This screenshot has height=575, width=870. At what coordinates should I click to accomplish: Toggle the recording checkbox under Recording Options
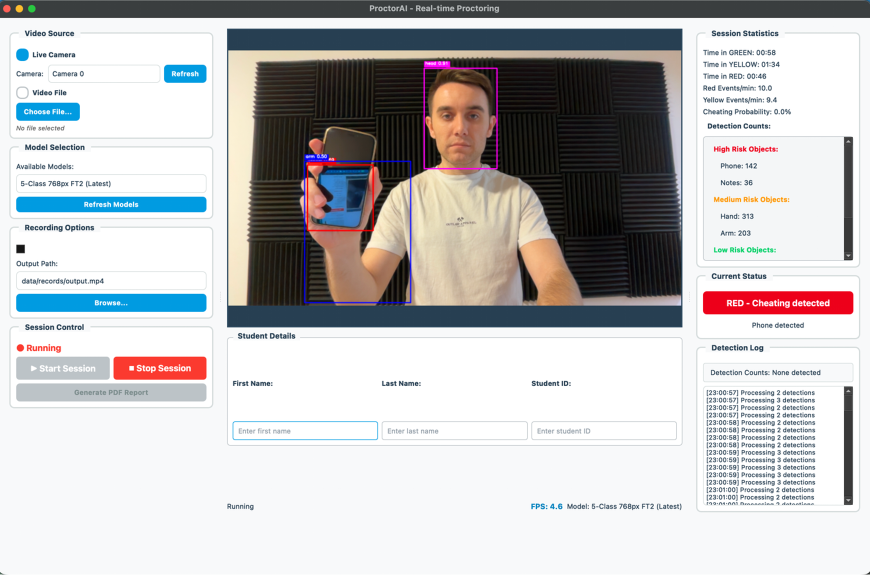coord(21,249)
